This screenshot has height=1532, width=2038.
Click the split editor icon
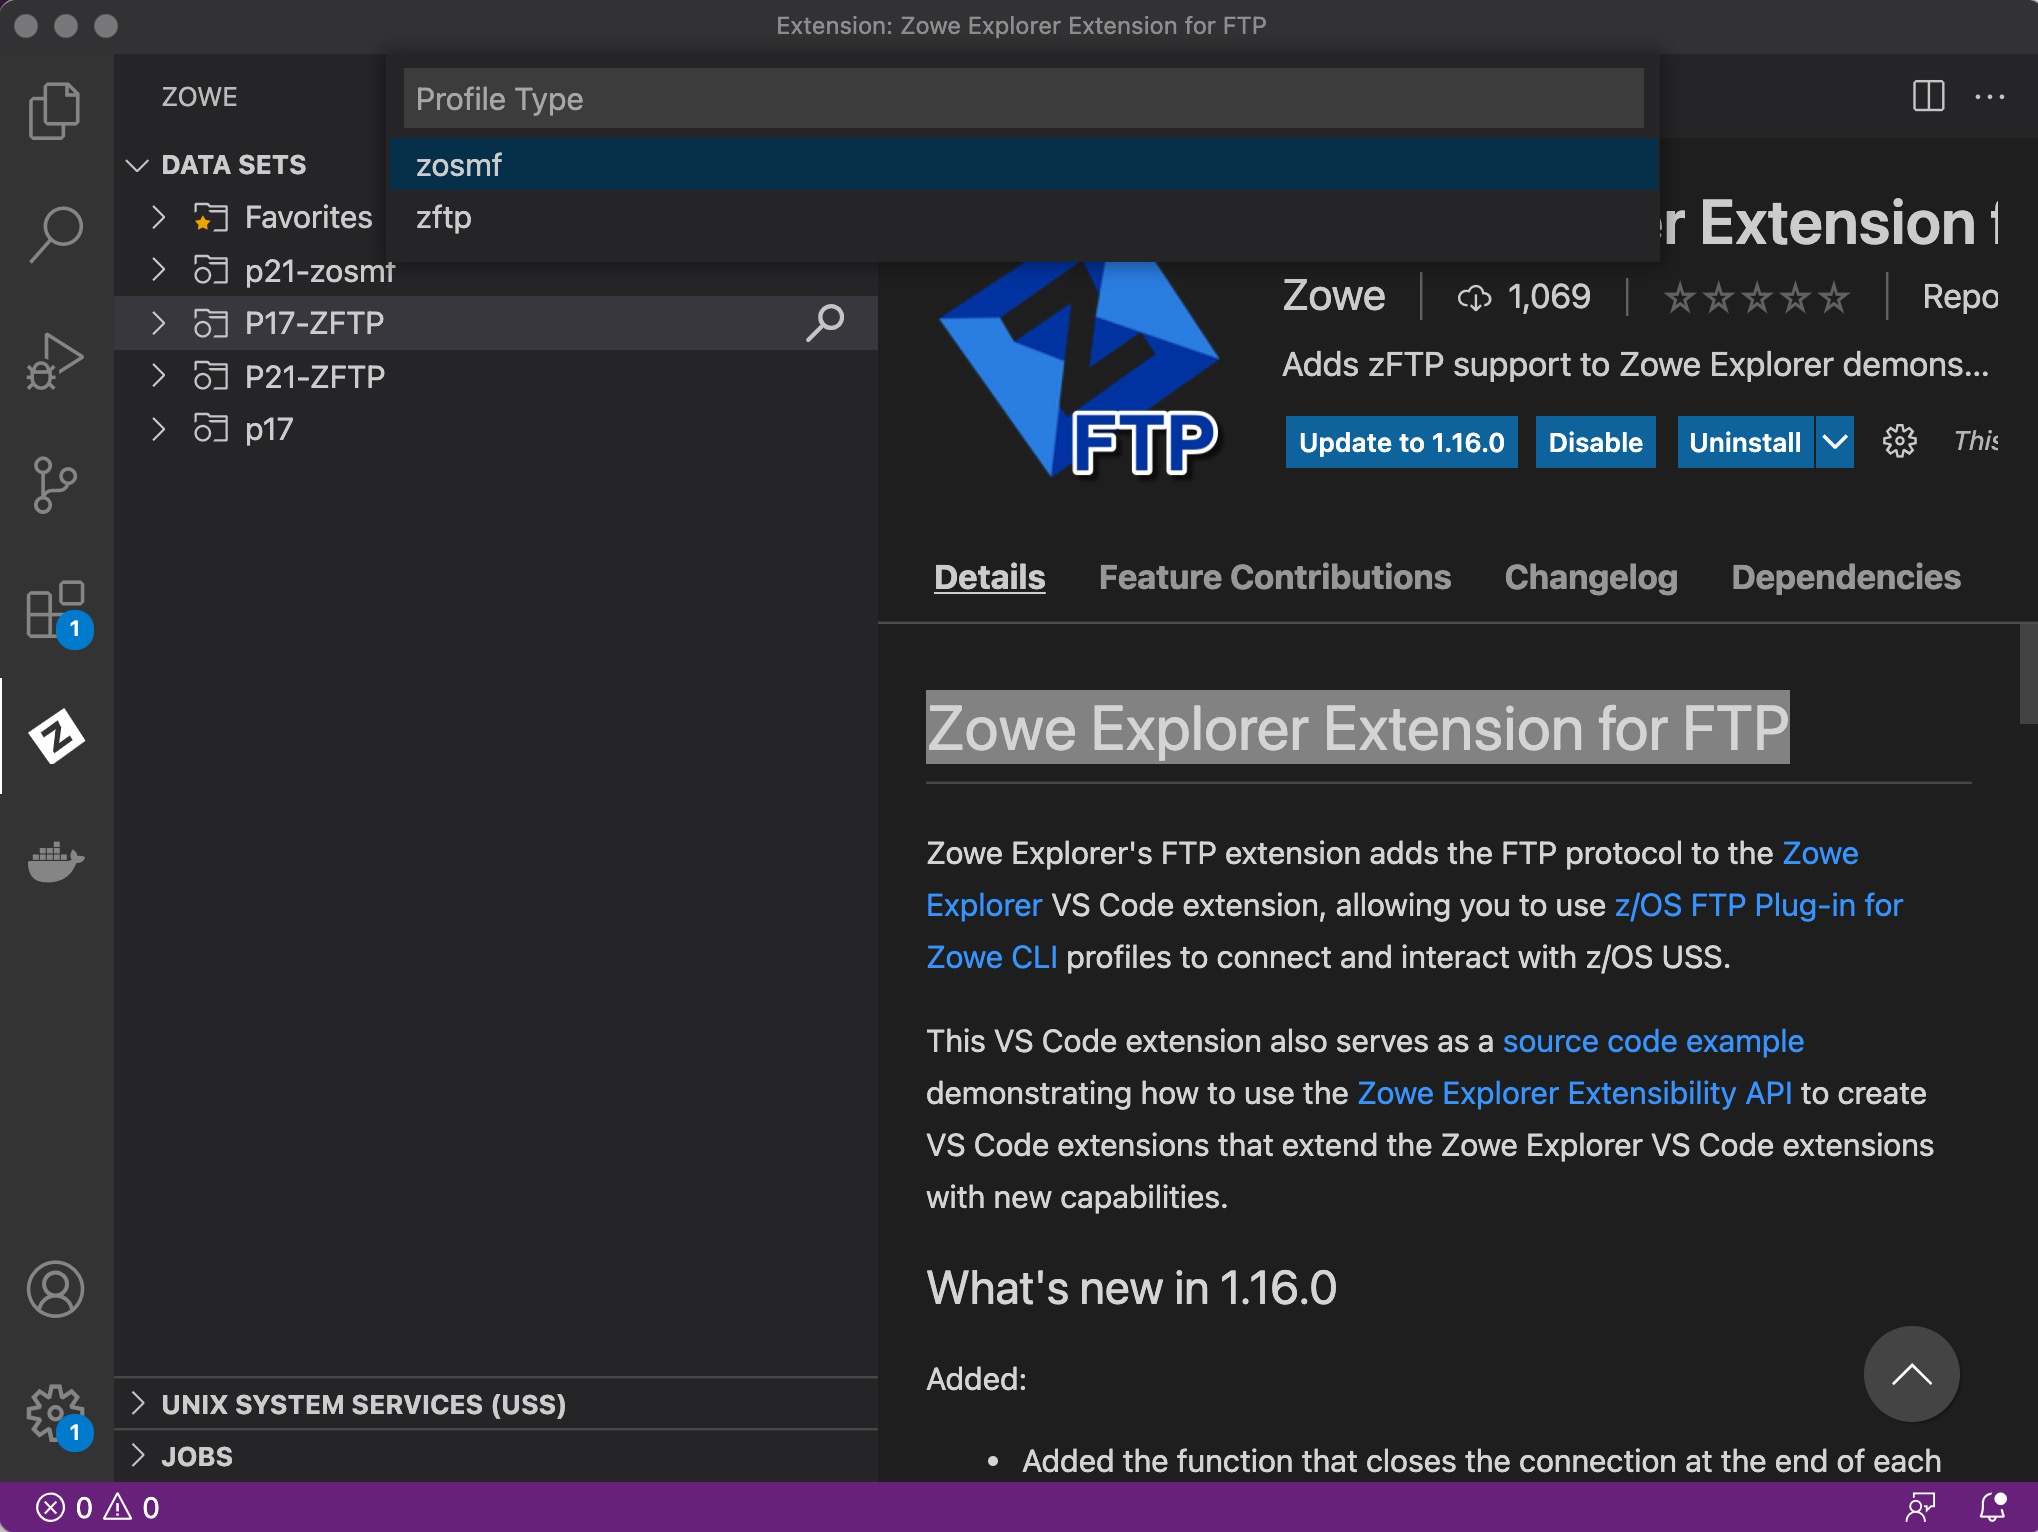click(1928, 97)
